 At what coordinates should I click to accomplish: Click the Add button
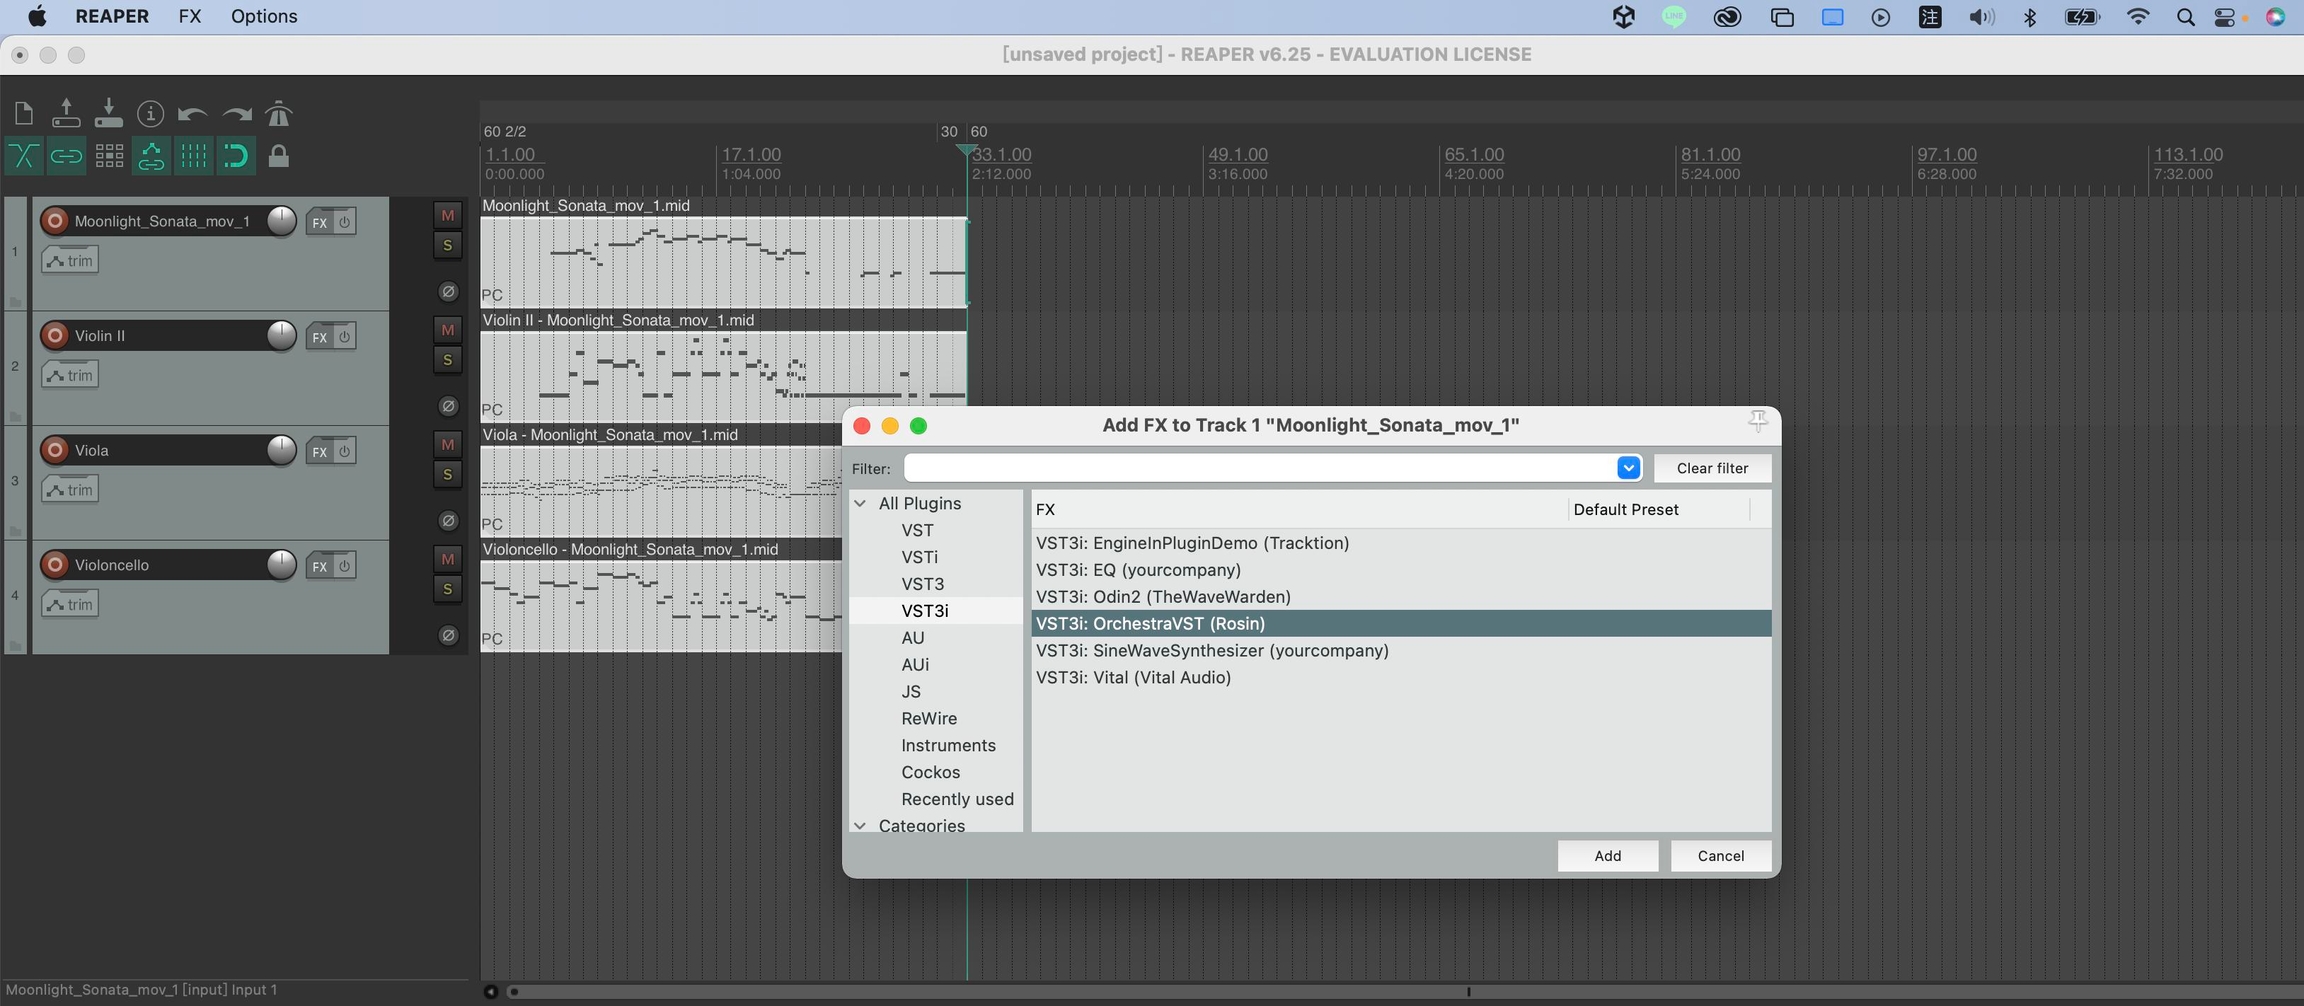coord(1607,856)
